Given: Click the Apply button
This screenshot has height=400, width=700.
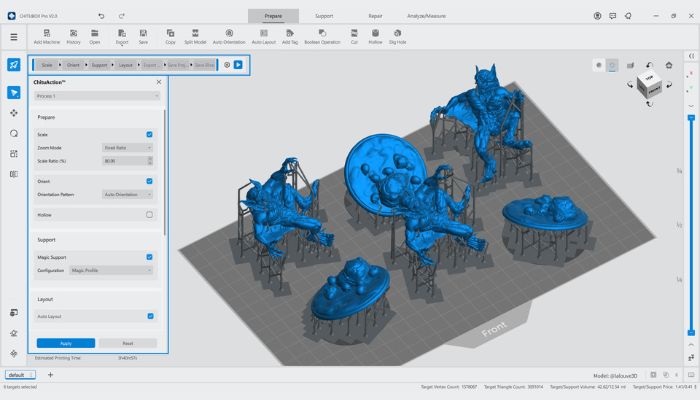Looking at the screenshot, I should click(x=66, y=343).
